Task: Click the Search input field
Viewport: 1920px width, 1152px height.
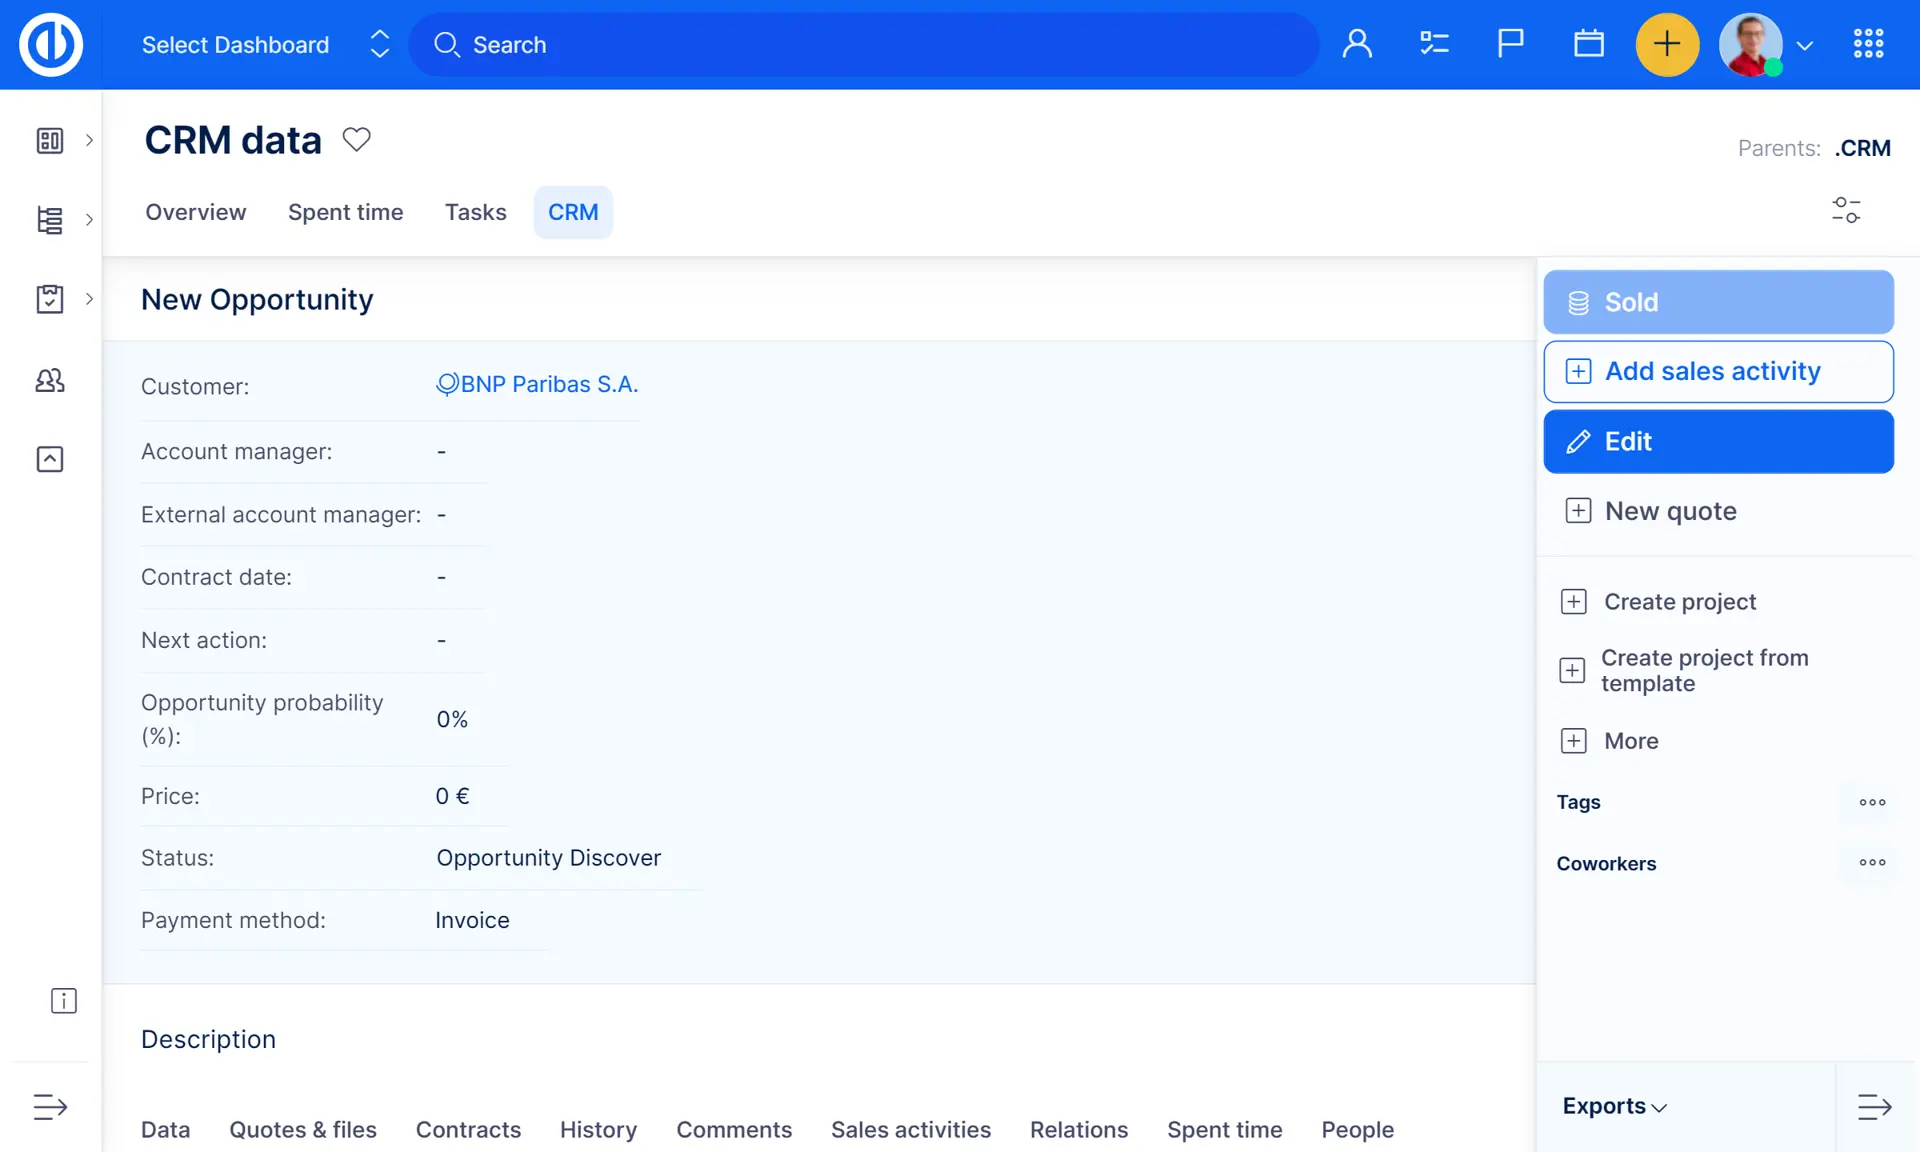Action: click(x=865, y=45)
